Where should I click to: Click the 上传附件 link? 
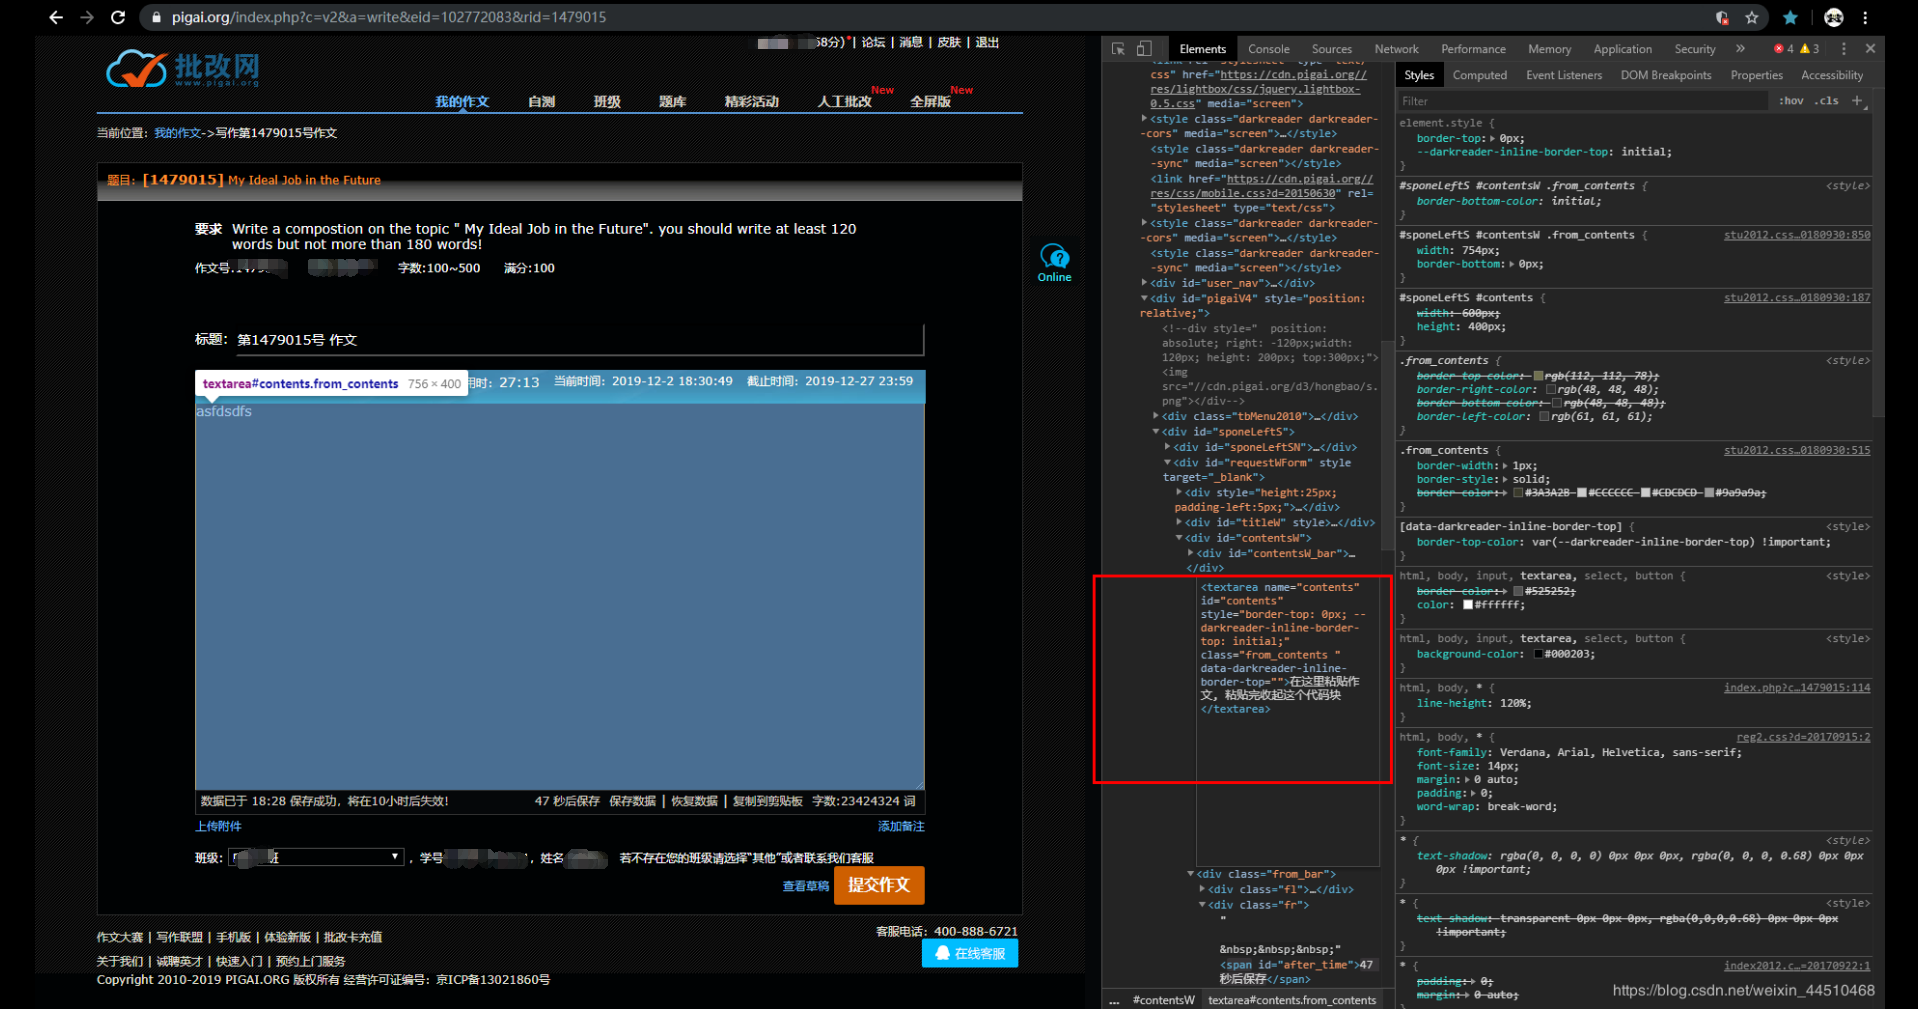[218, 826]
